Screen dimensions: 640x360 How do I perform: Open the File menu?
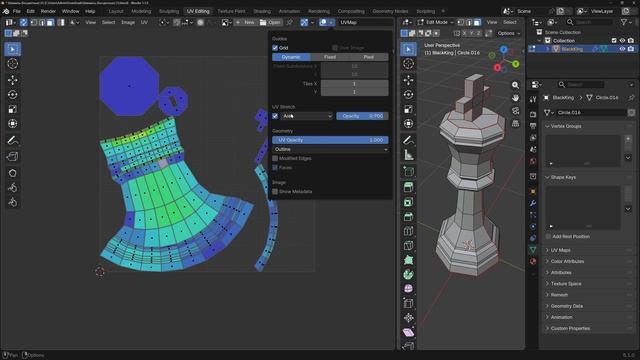coord(16,11)
